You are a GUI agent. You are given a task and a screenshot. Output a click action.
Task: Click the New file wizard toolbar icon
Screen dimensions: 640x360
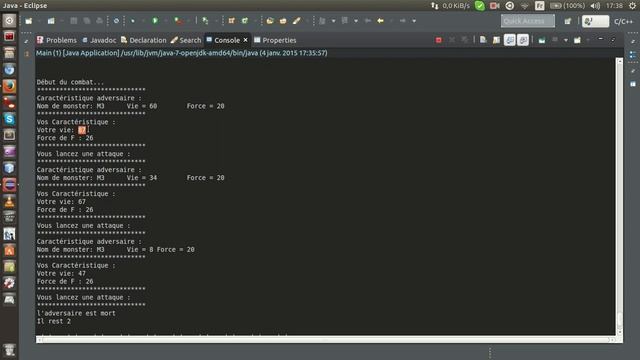pos(28,21)
